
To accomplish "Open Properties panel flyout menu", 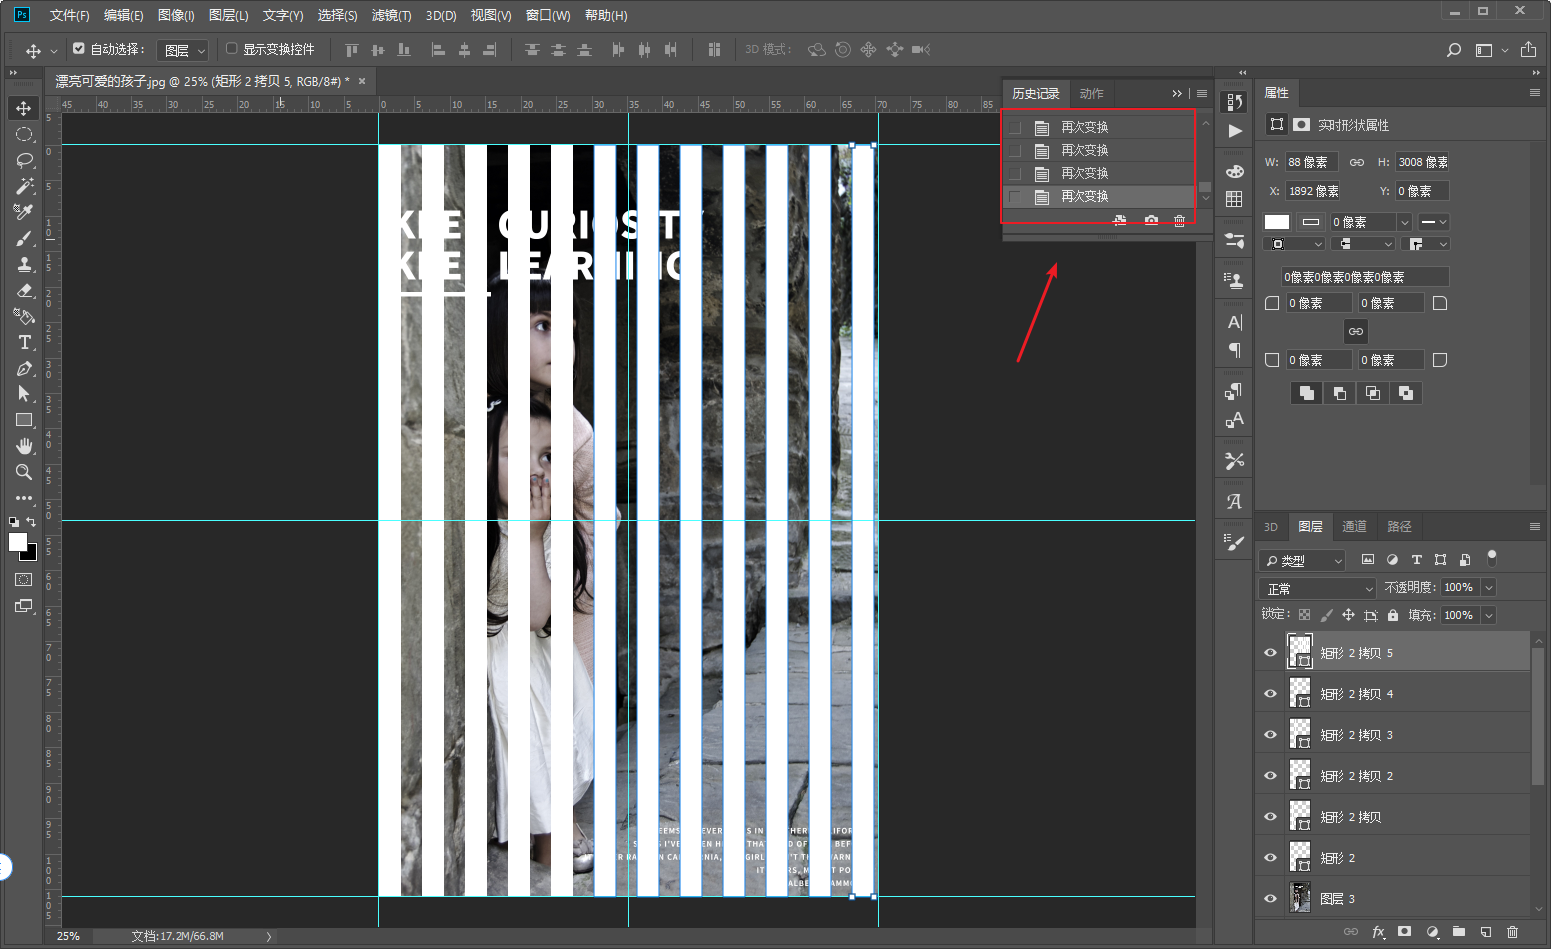I will click(1535, 93).
